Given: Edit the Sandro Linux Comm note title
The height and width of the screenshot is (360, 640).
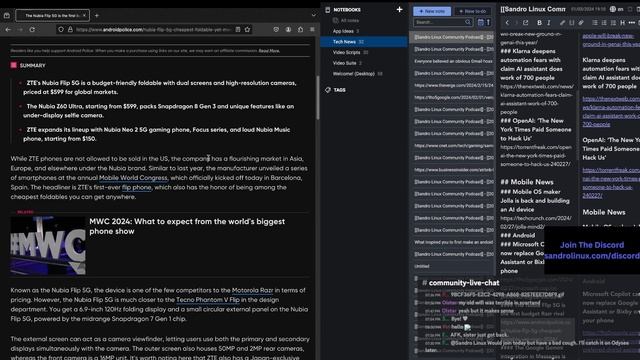Looking at the screenshot, I should pyautogui.click(x=533, y=9).
